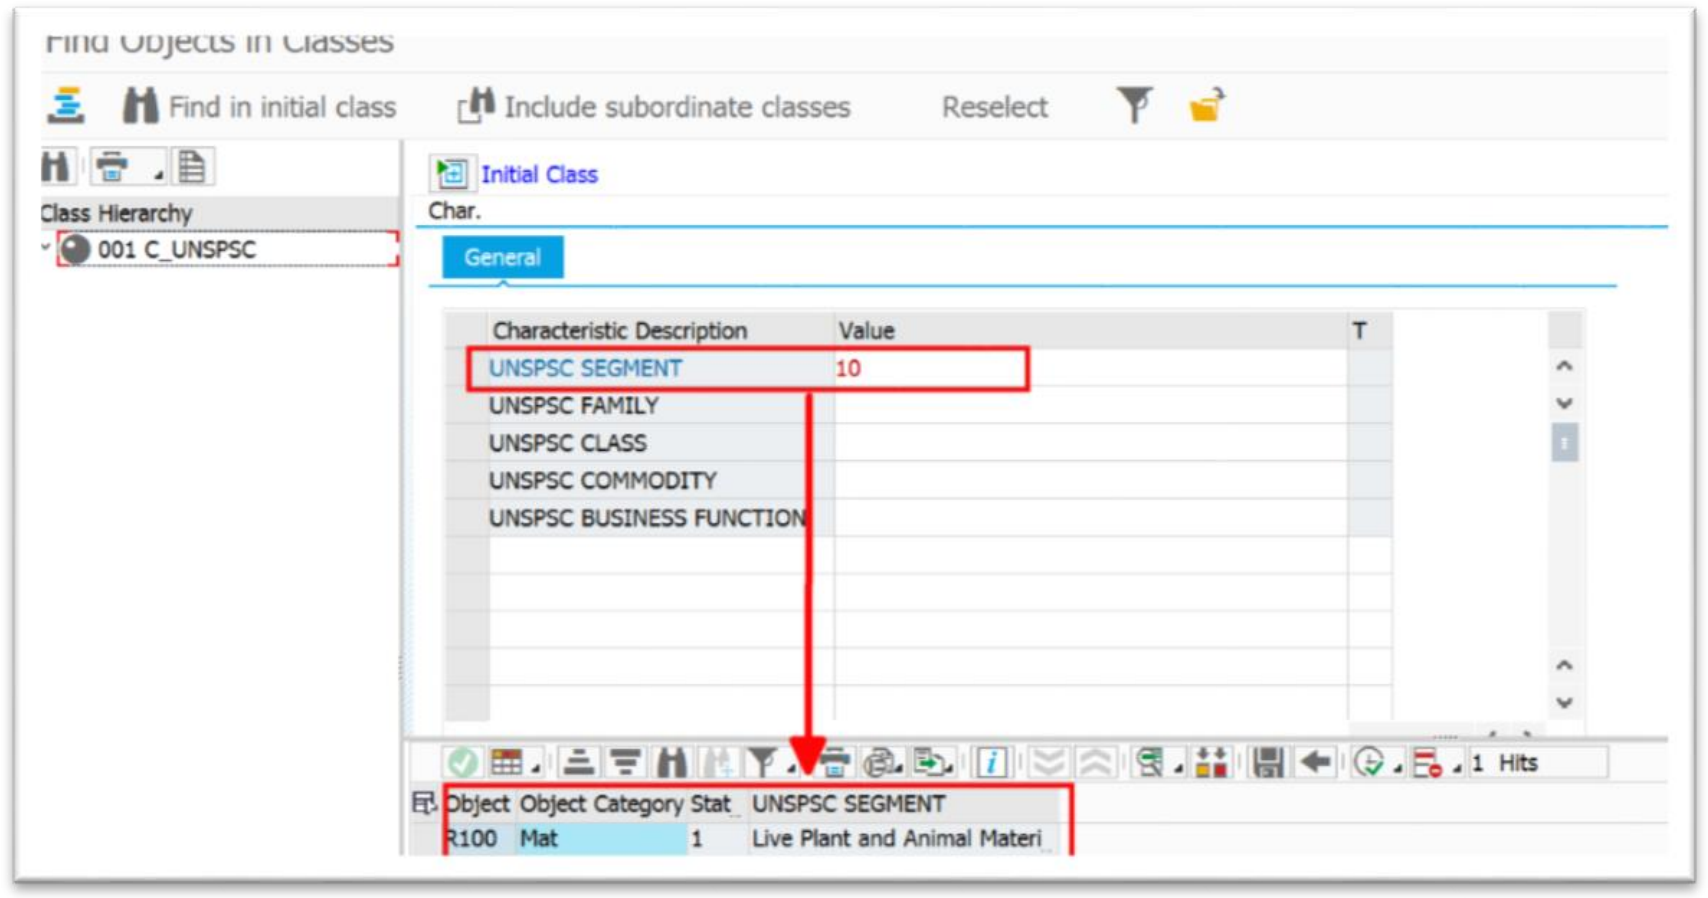The image size is (1708, 898).
Task: Click the sort ascending icon
Action: click(578, 763)
